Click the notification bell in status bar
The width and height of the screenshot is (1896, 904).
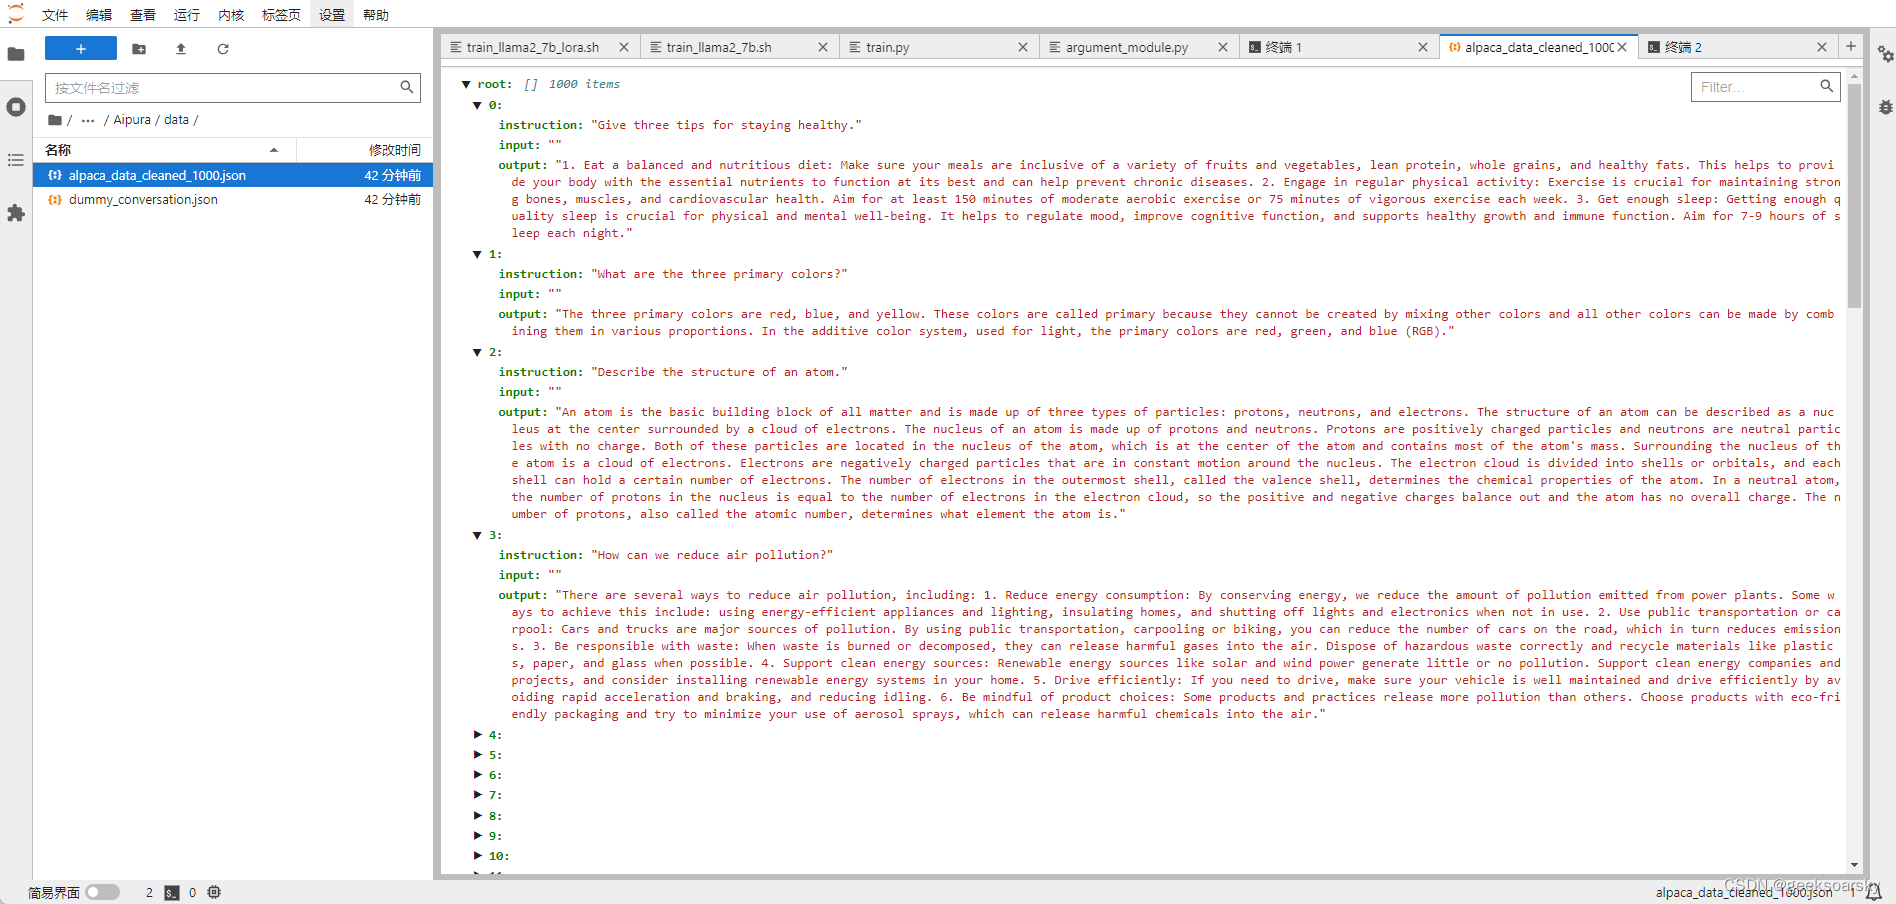pos(1875,892)
